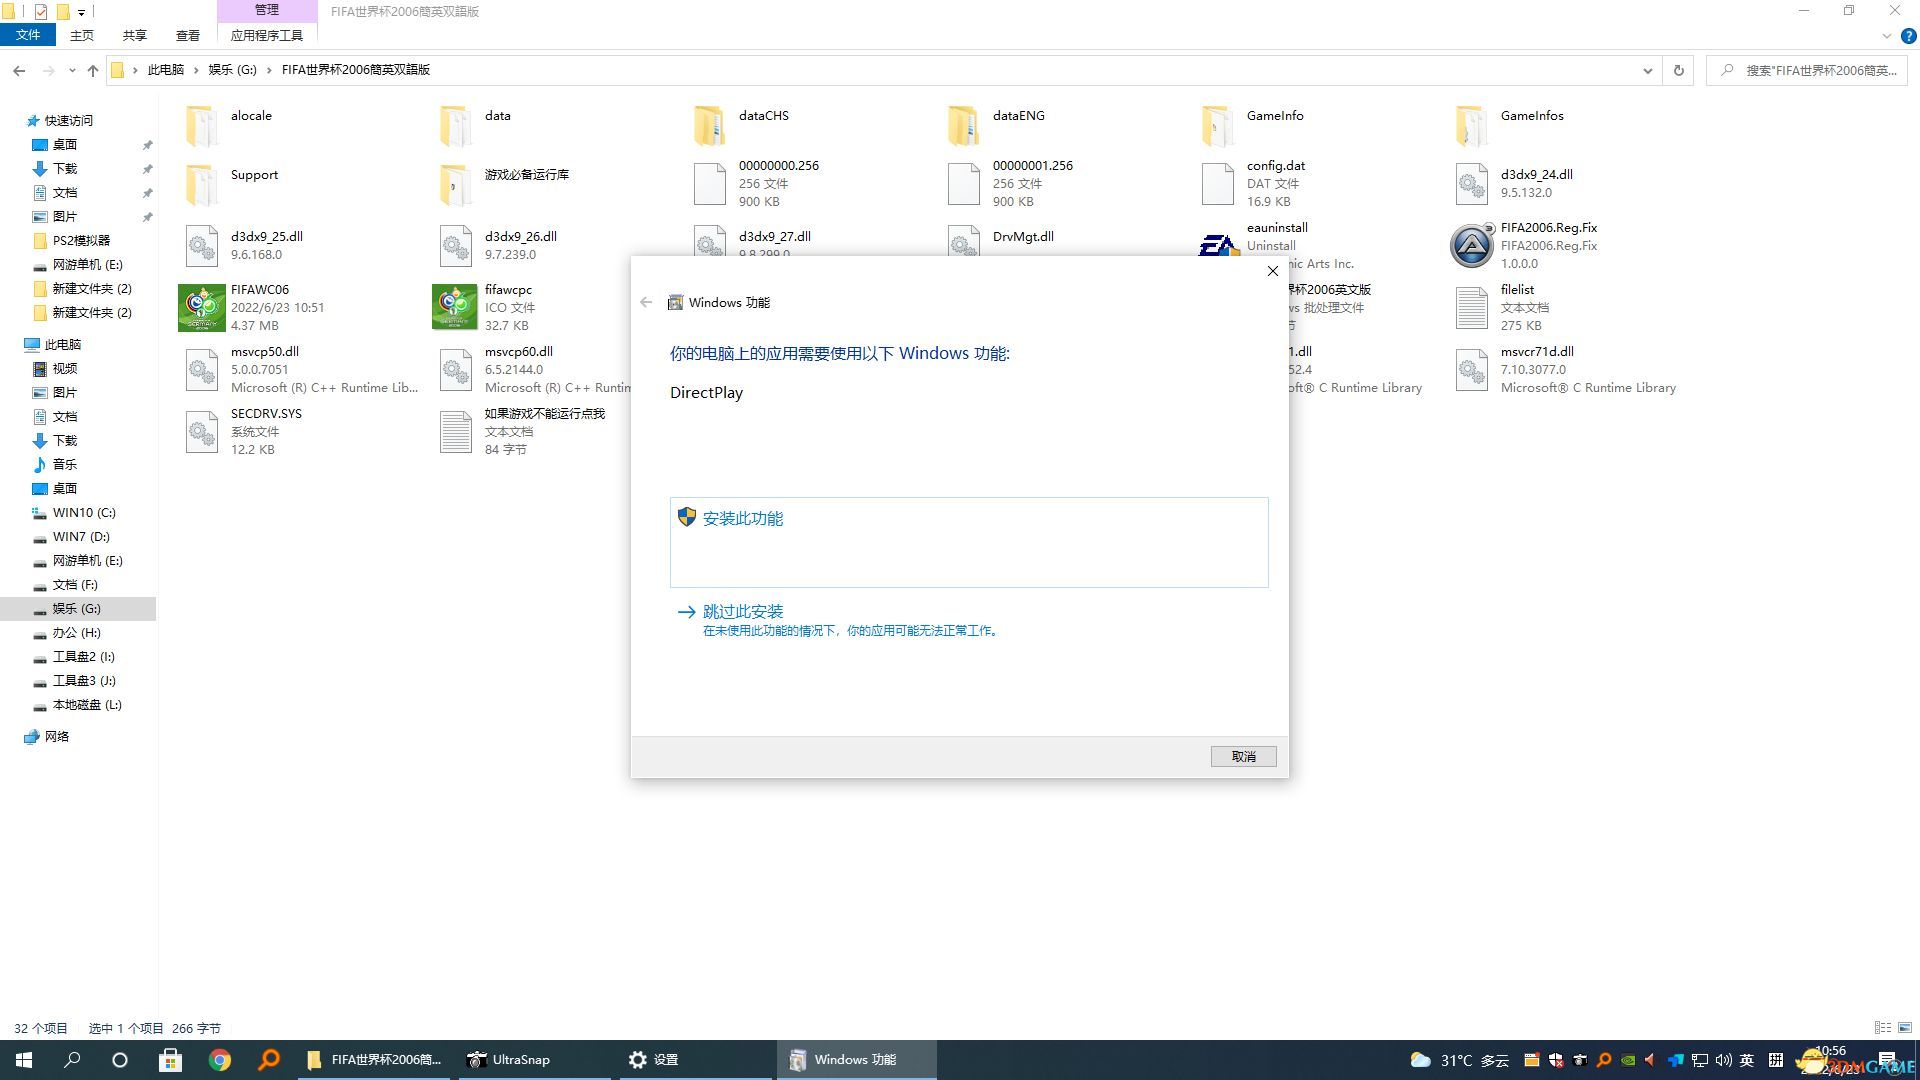
Task: Skip this installation link
Action: [x=743, y=611]
